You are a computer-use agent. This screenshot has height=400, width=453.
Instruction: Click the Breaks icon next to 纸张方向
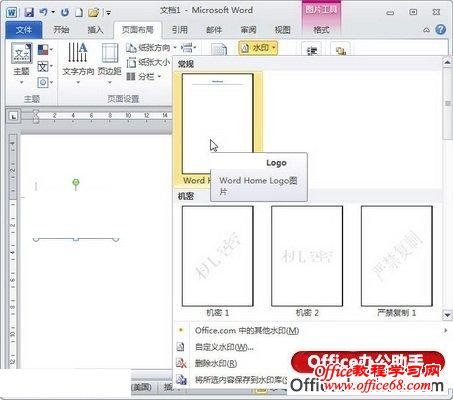tap(188, 48)
